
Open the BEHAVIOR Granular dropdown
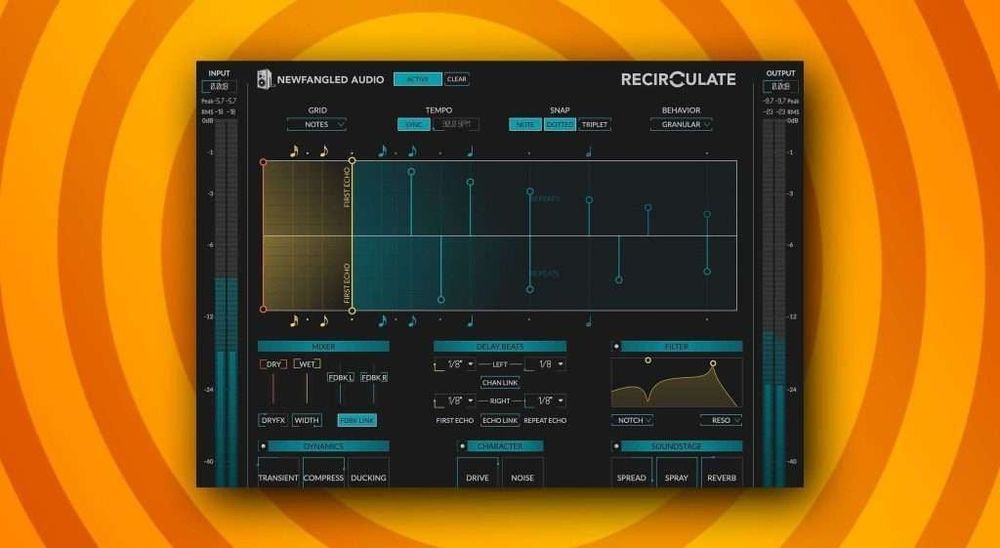click(681, 124)
